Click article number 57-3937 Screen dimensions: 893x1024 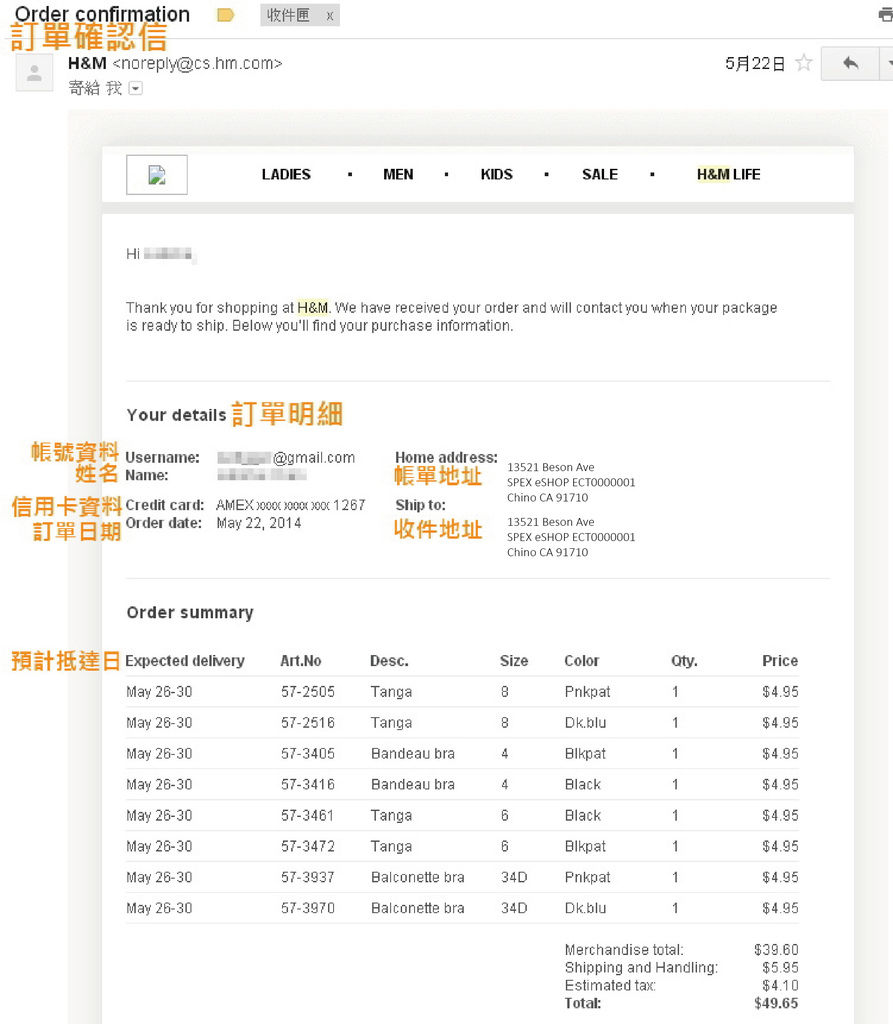(x=308, y=877)
